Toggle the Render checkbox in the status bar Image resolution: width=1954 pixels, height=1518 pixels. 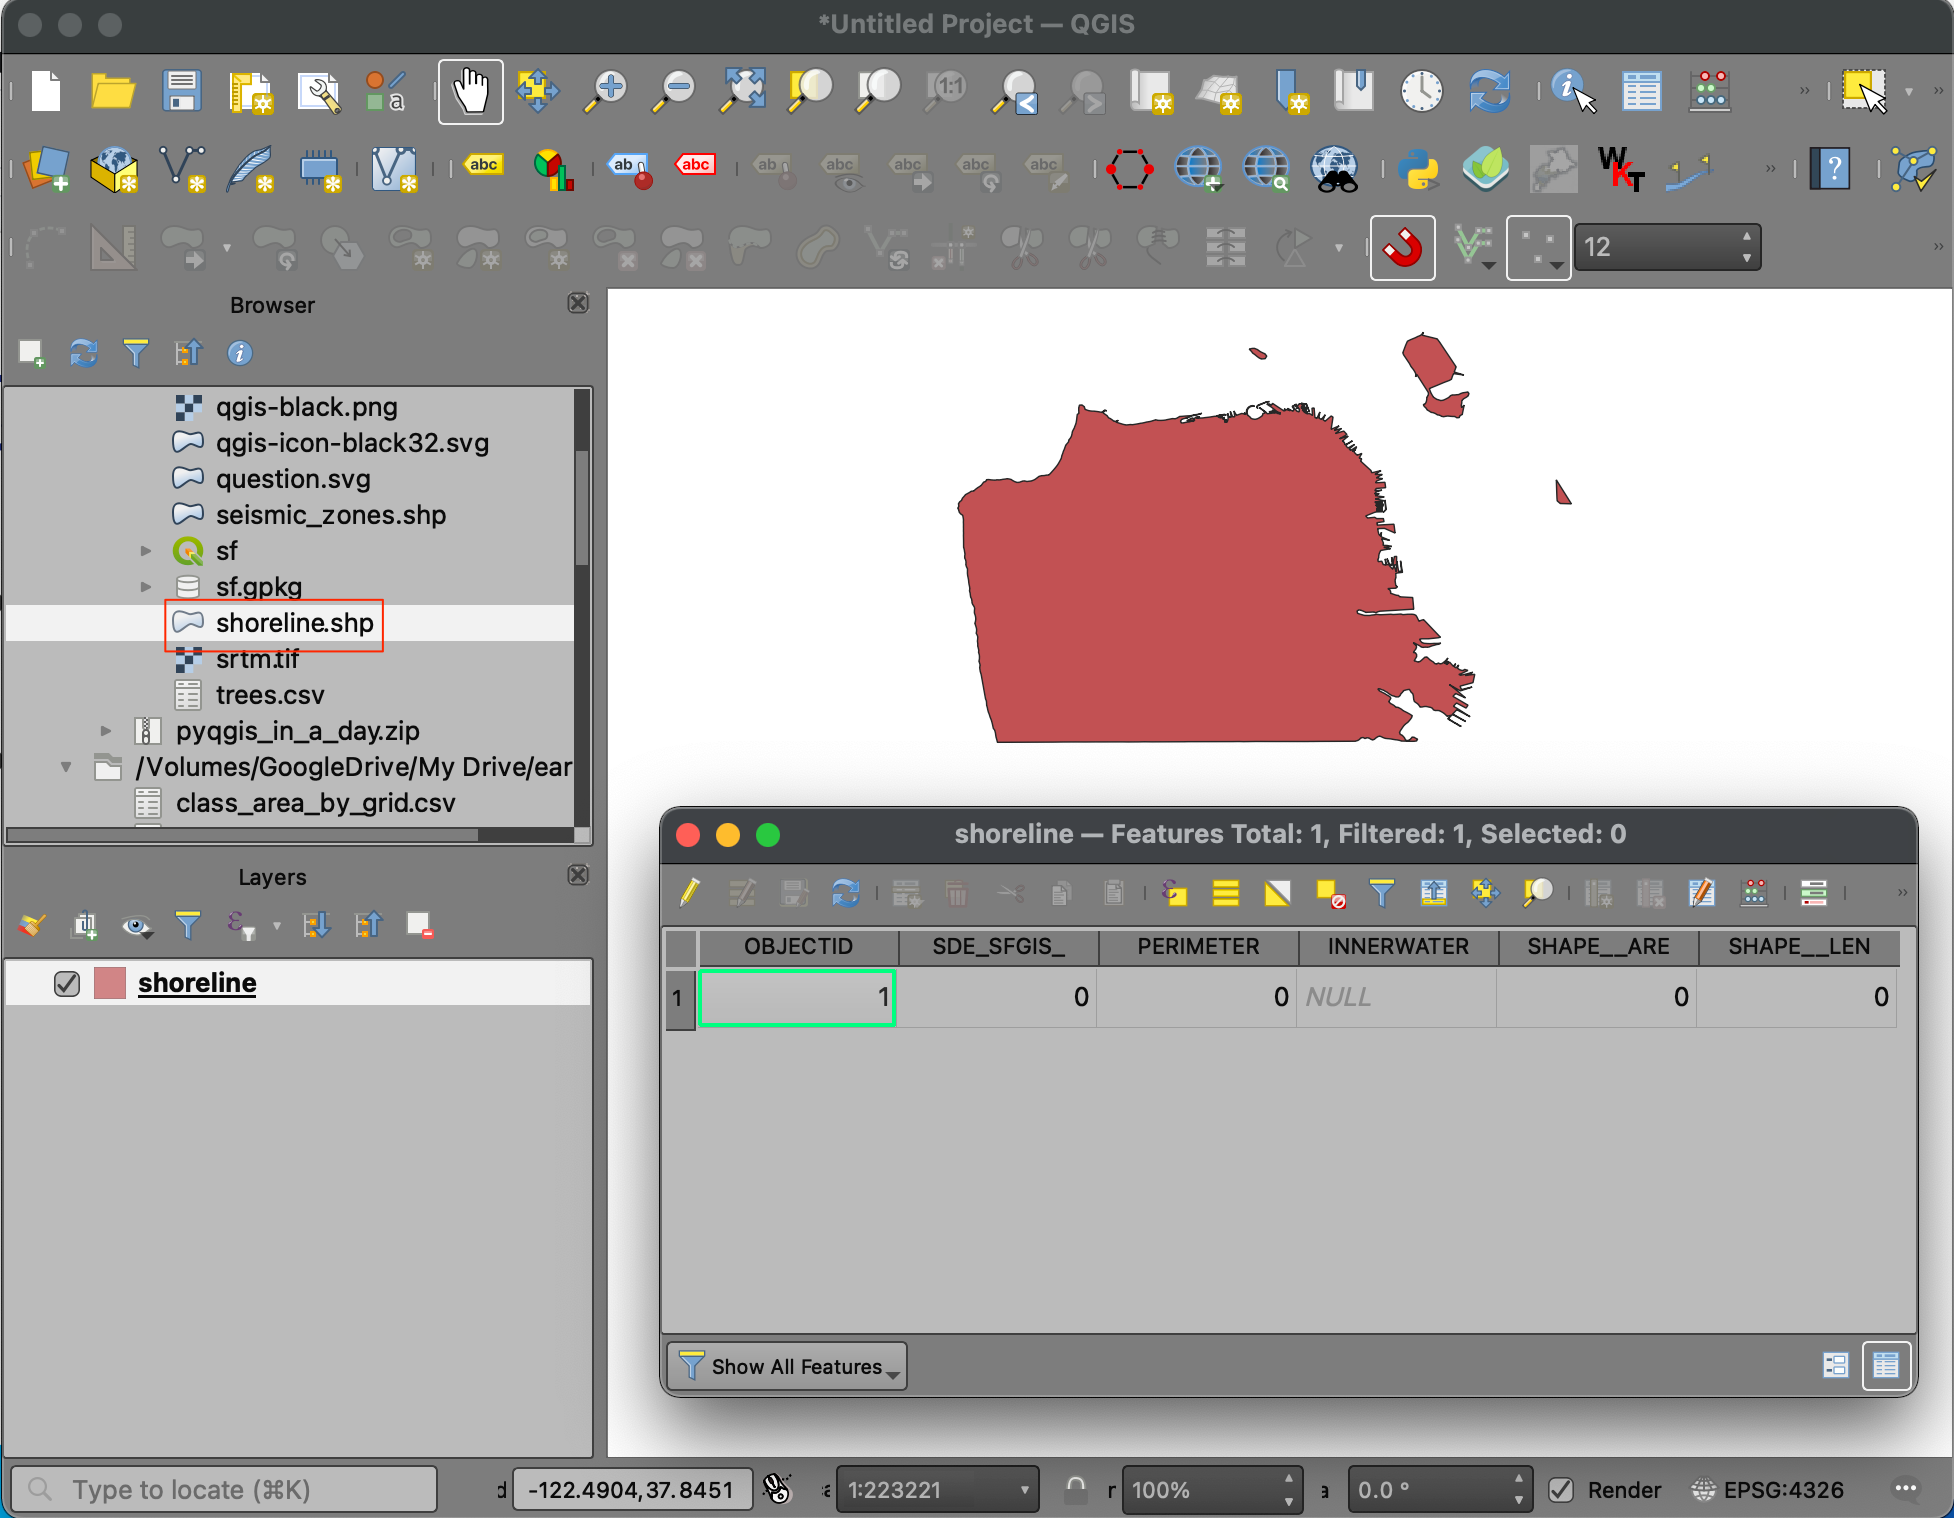coord(1561,1490)
